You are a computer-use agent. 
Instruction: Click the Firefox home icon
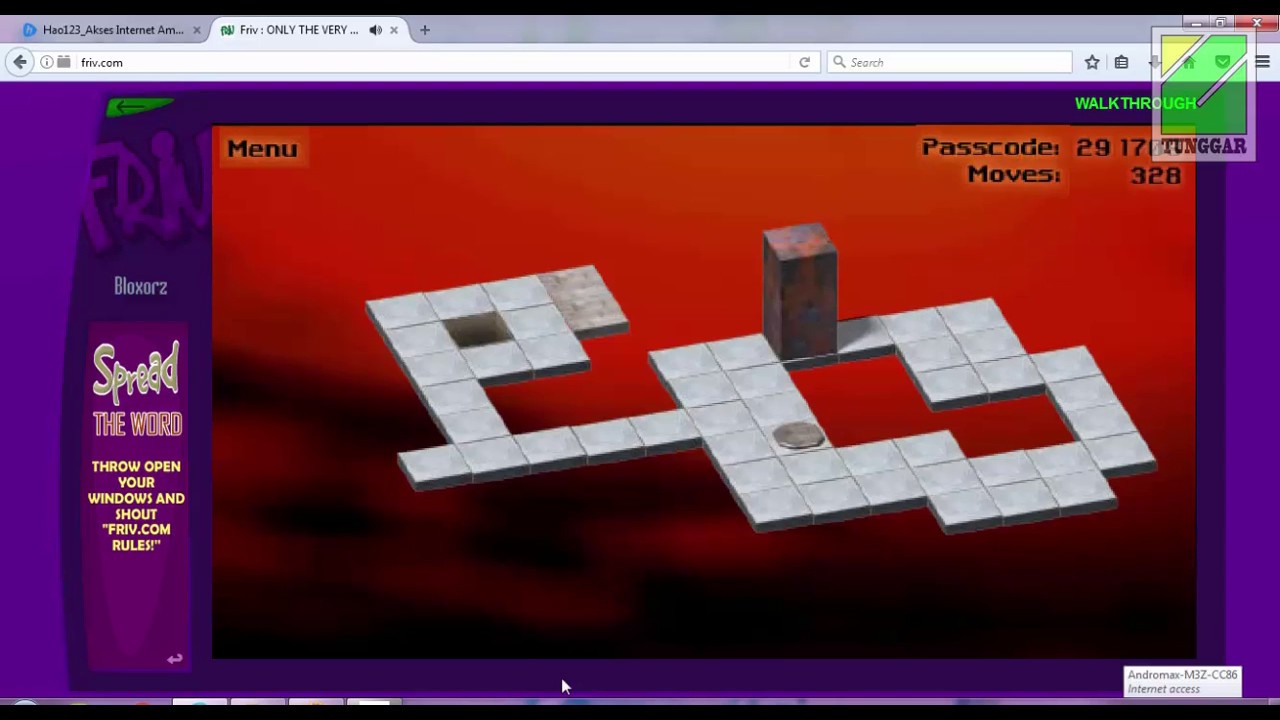point(1189,62)
